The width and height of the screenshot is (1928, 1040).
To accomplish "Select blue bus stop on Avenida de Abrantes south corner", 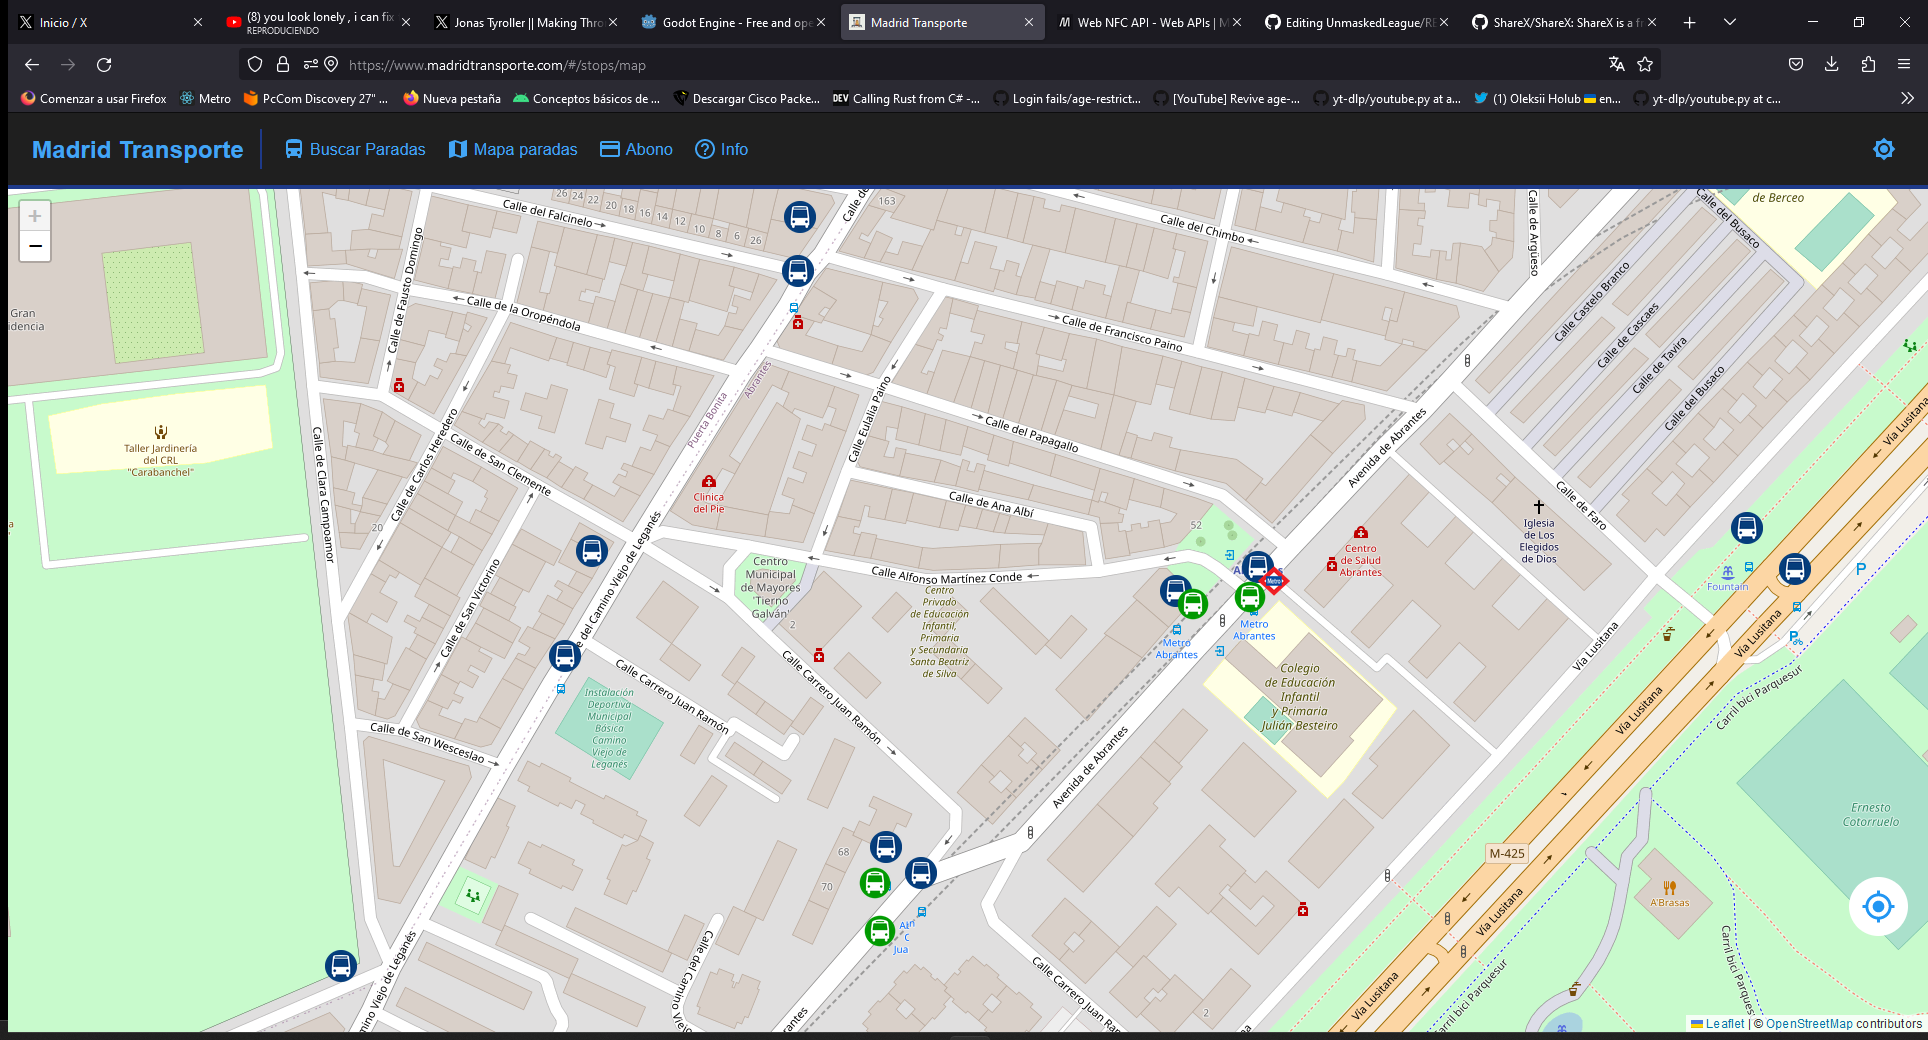I will click(x=921, y=873).
